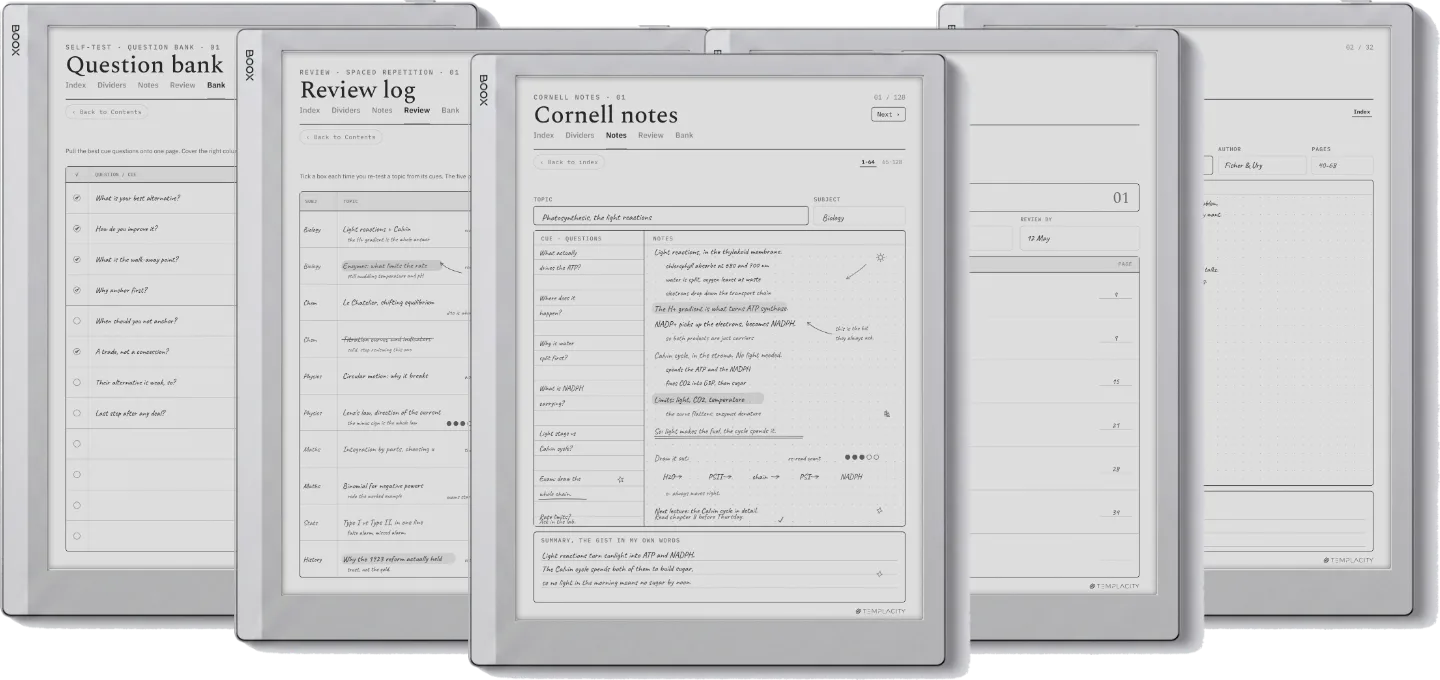Switch to the Bank tab on the Review log page
Viewport: 1440px width, 680px height.
450,111
